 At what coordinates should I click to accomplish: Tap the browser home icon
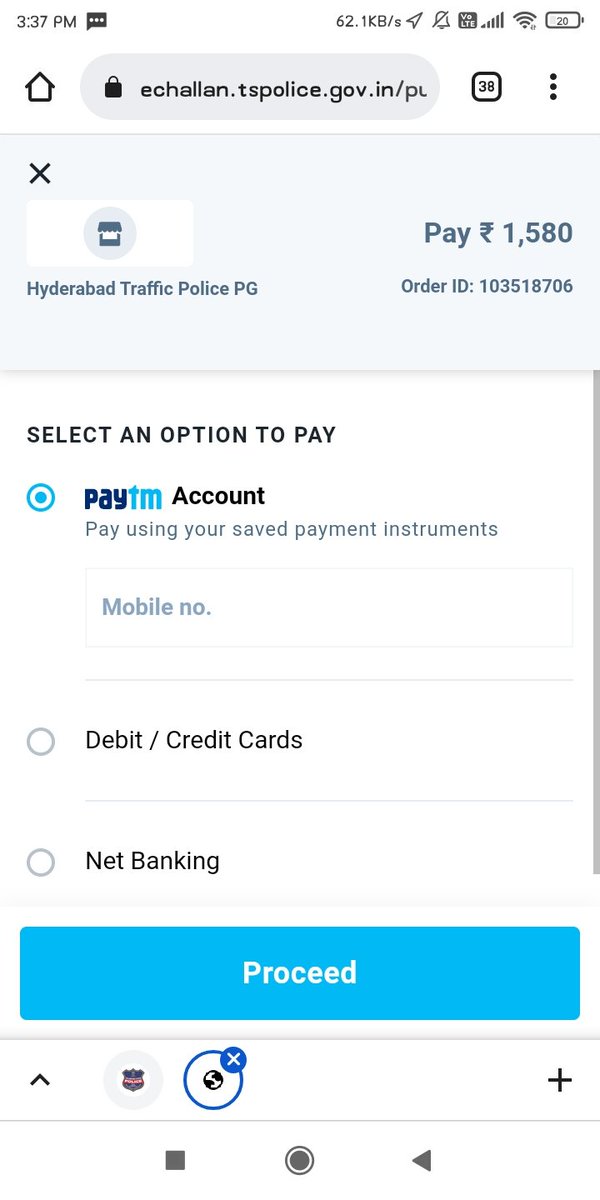click(x=39, y=87)
